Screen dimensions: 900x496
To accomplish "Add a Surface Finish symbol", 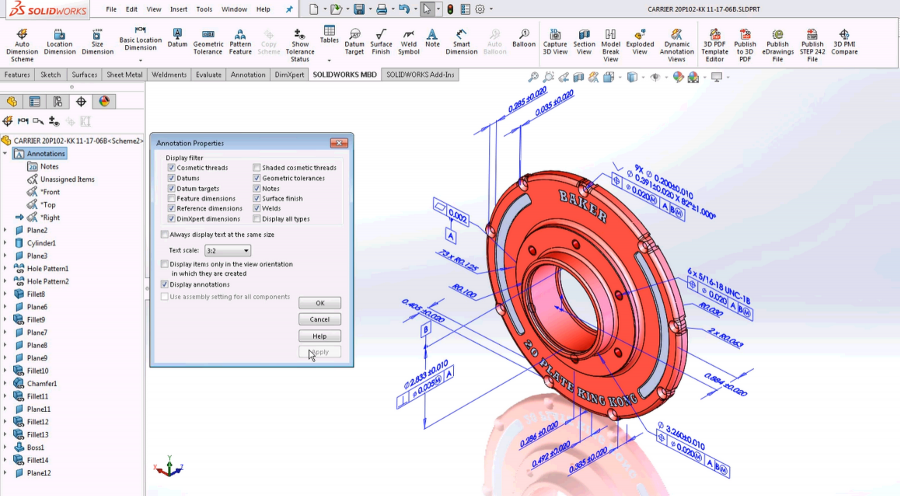I will 381,42.
